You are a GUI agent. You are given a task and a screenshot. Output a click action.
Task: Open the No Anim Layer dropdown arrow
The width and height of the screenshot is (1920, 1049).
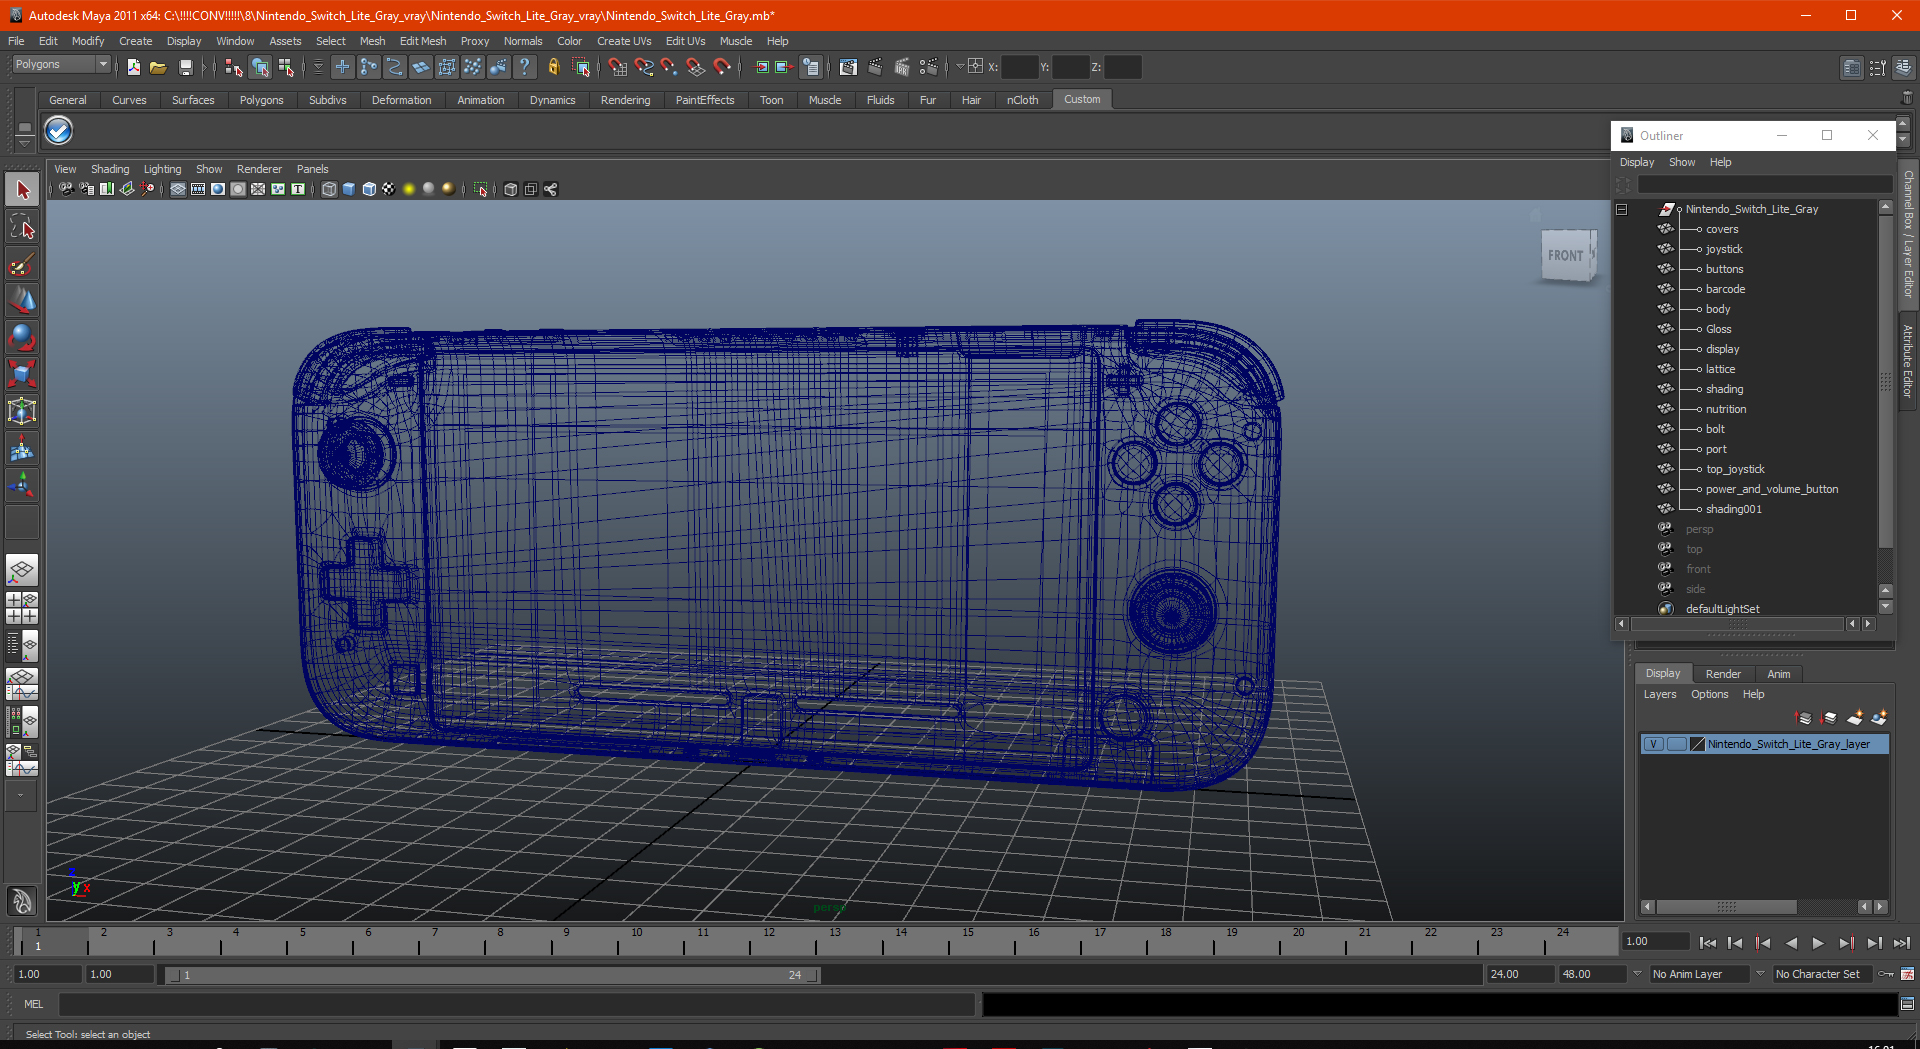coord(1637,973)
